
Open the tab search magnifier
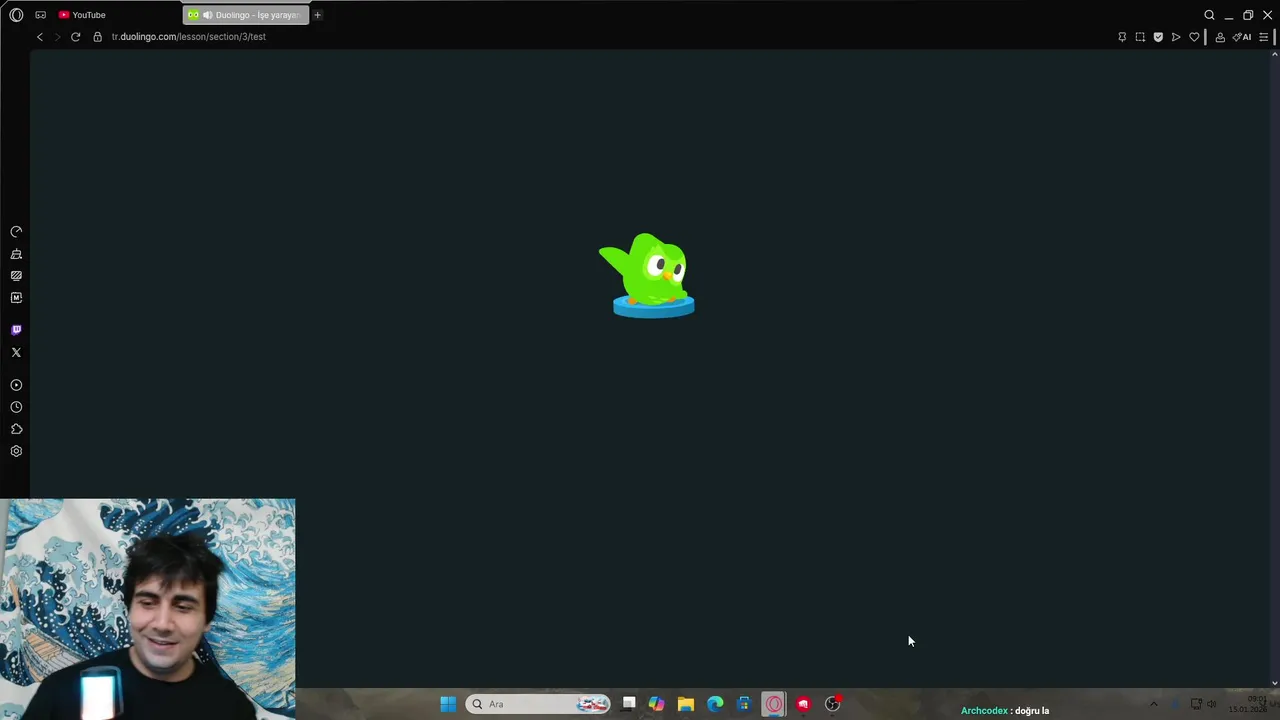1209,15
